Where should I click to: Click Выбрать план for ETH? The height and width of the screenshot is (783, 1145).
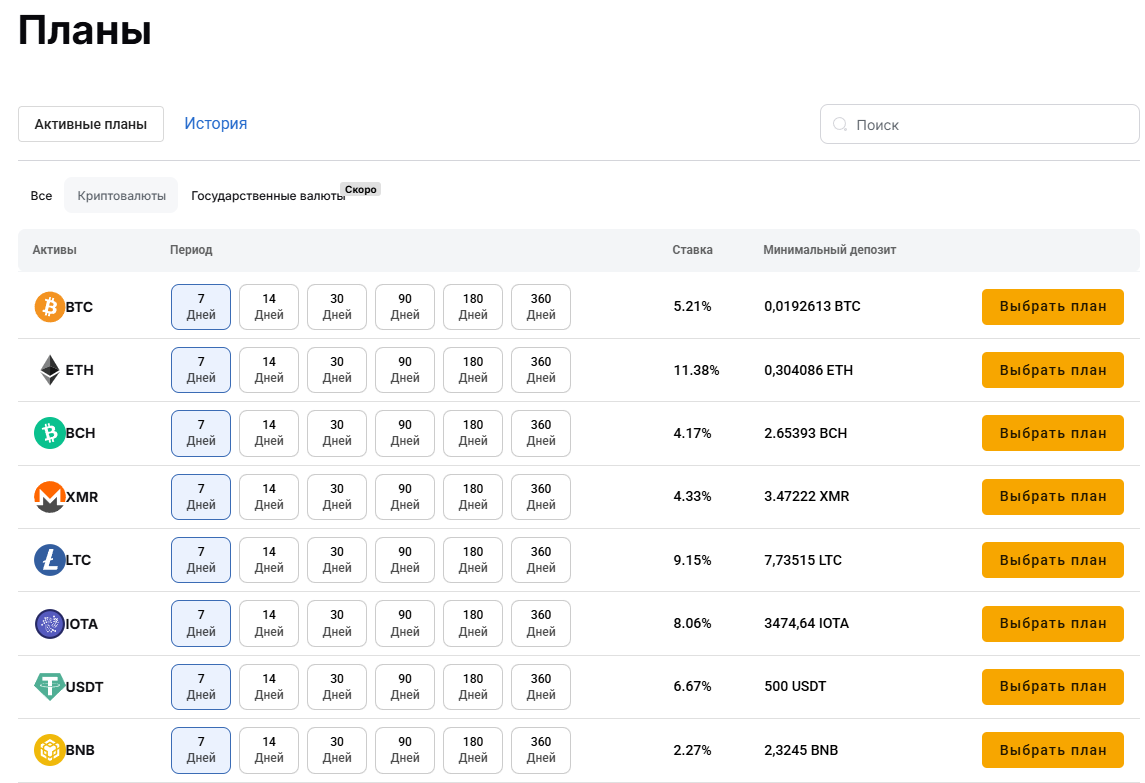[x=1052, y=370]
